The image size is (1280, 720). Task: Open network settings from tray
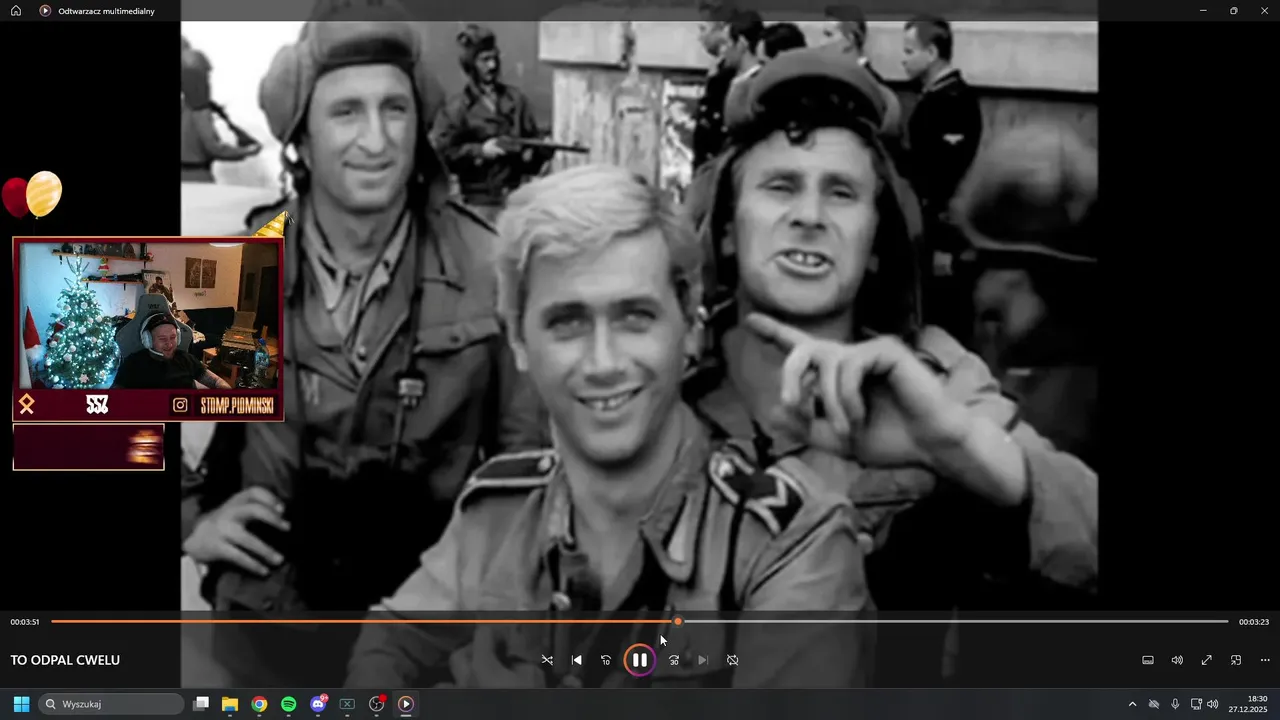(x=1196, y=704)
